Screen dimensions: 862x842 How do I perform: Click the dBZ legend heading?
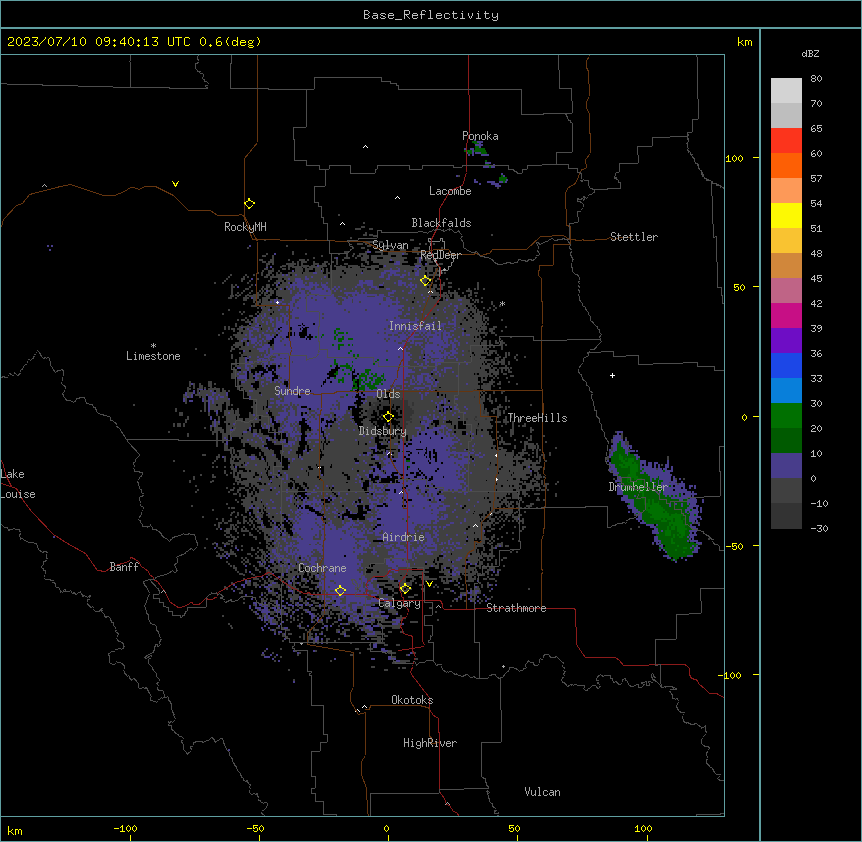810,53
